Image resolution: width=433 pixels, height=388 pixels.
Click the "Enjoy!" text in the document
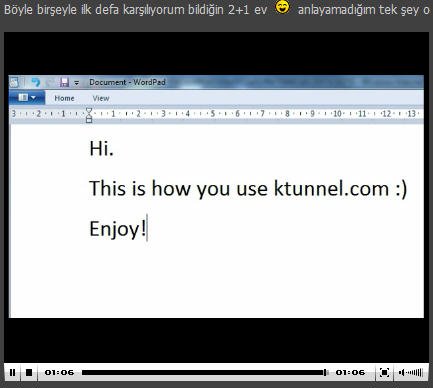pyautogui.click(x=118, y=229)
